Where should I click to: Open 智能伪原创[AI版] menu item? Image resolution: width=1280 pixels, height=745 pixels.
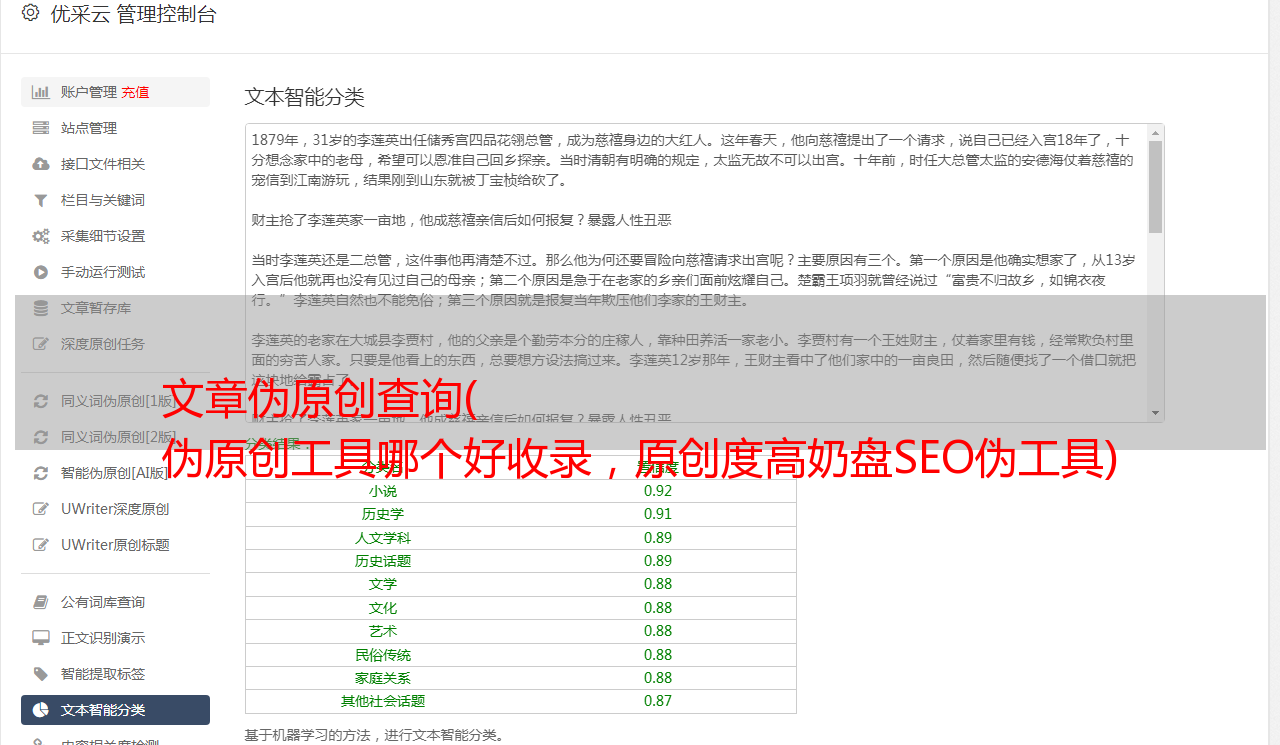(114, 473)
